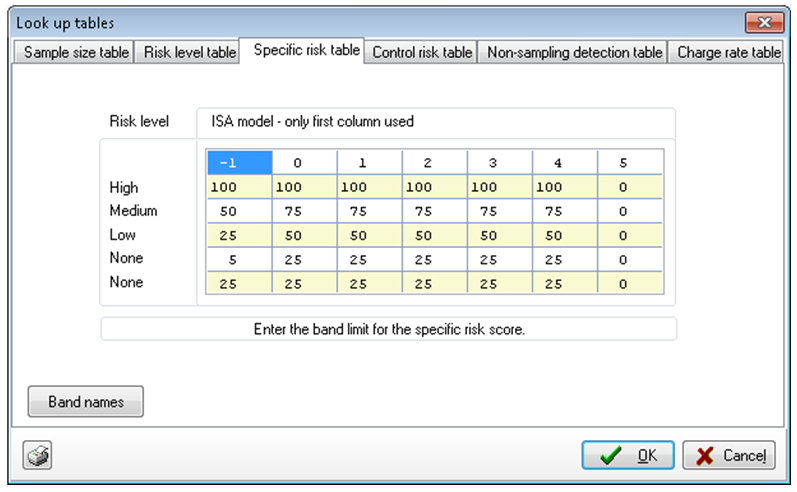
Task: Click the Medium band label
Action: coord(133,210)
